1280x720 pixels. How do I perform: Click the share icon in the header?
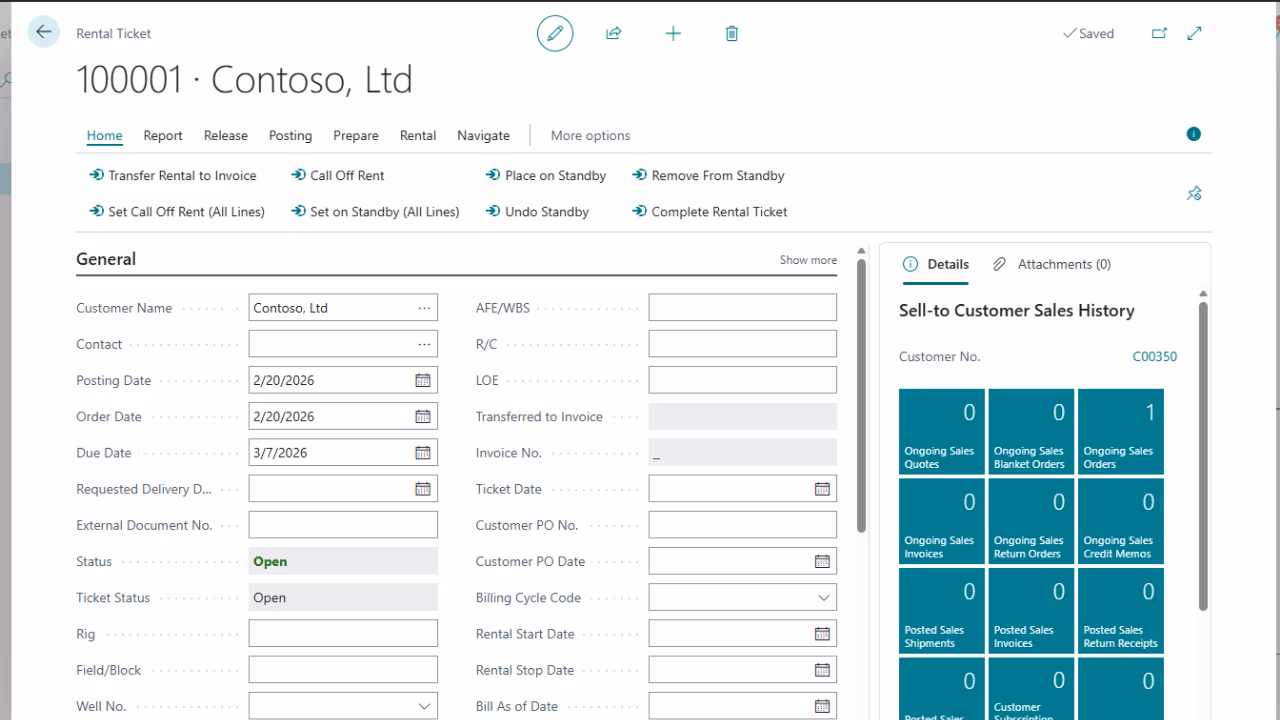click(614, 33)
